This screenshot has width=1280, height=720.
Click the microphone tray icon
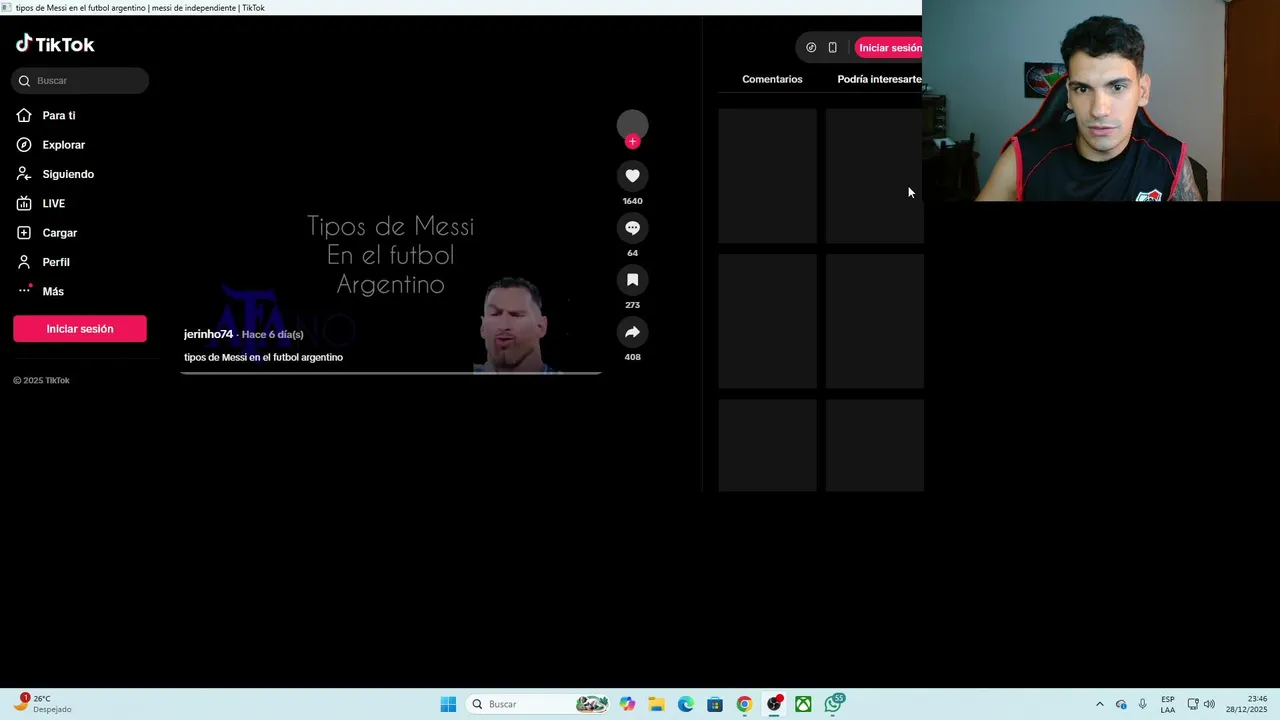coord(1143,704)
